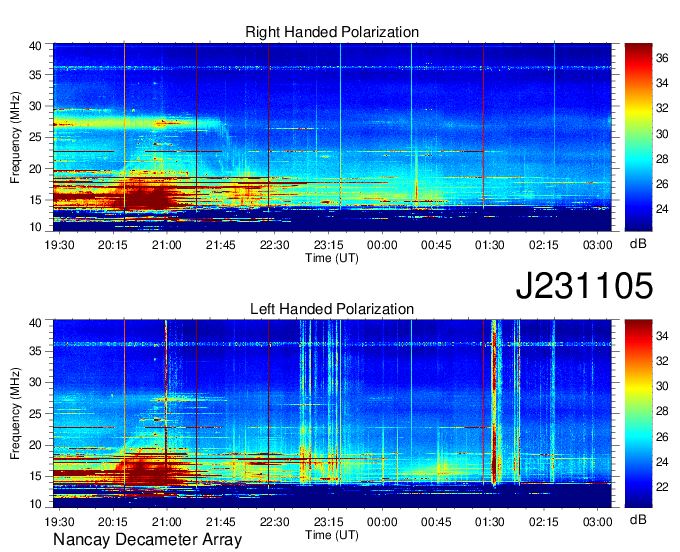Click "01:30" time tick of Right Handed plot

490,245
